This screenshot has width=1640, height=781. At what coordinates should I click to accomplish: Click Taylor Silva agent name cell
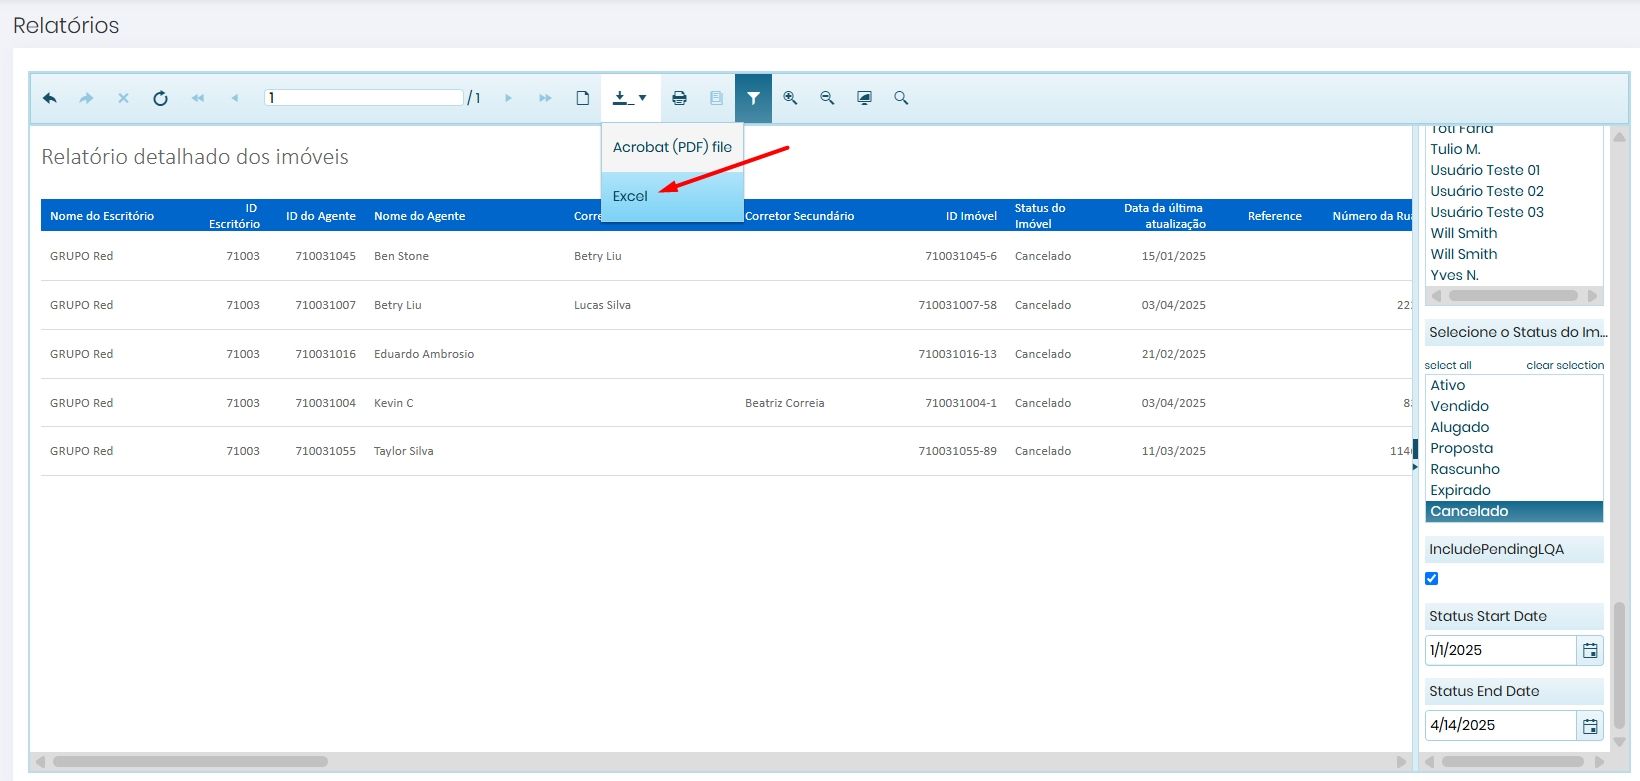tap(404, 451)
